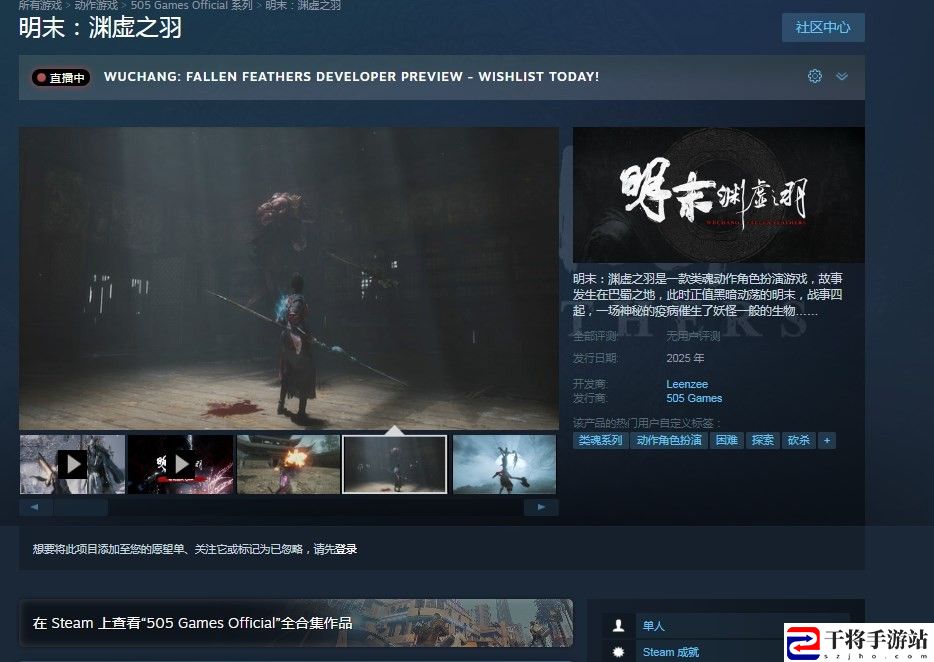Click the thumbnail strip scrollbar handle
The width and height of the screenshot is (934, 662).
(81, 507)
